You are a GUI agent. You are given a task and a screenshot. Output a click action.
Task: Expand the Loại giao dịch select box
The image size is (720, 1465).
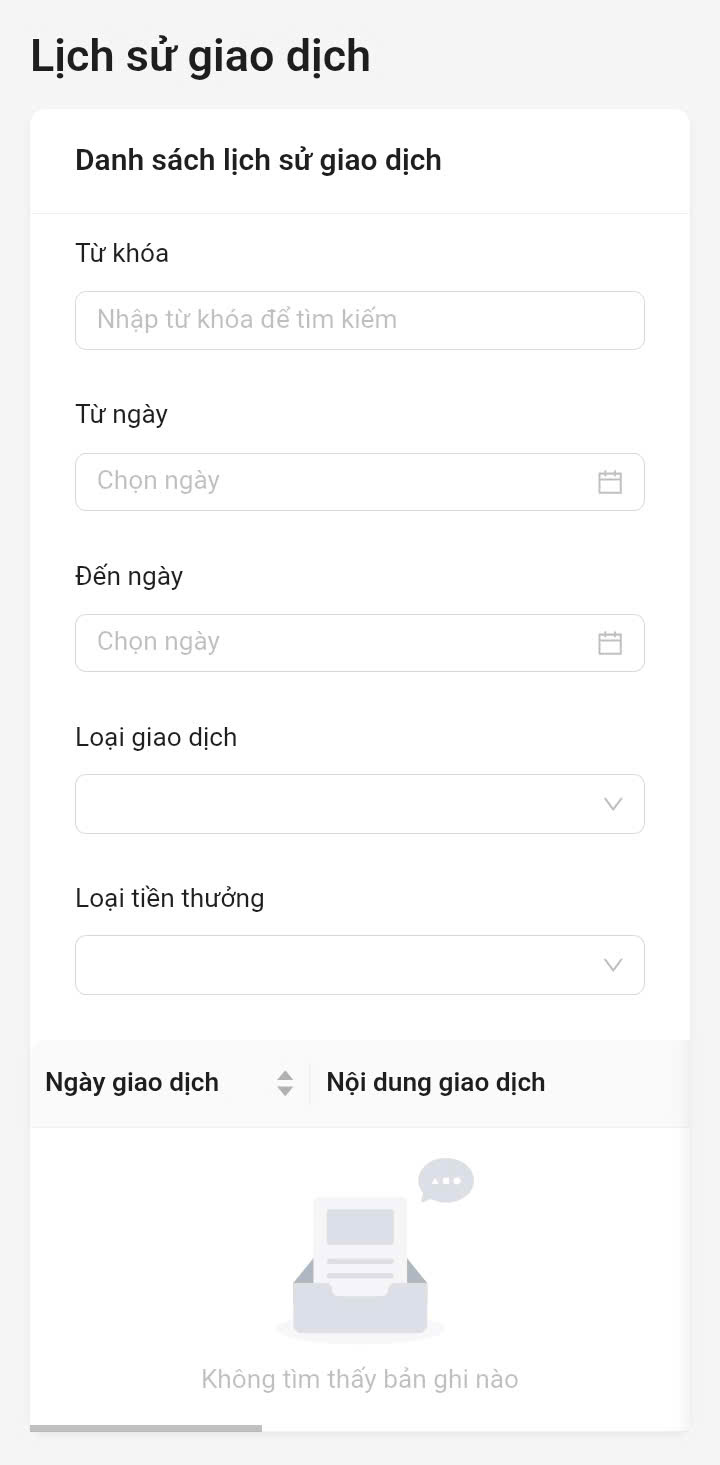click(x=340, y=804)
